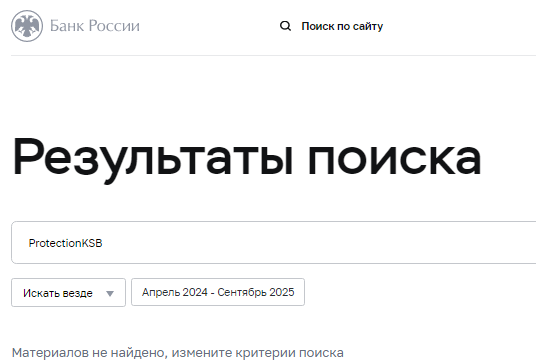This screenshot has width=536, height=364.
Task: Open the 'Поиск по сайту' site search
Action: coord(331,26)
